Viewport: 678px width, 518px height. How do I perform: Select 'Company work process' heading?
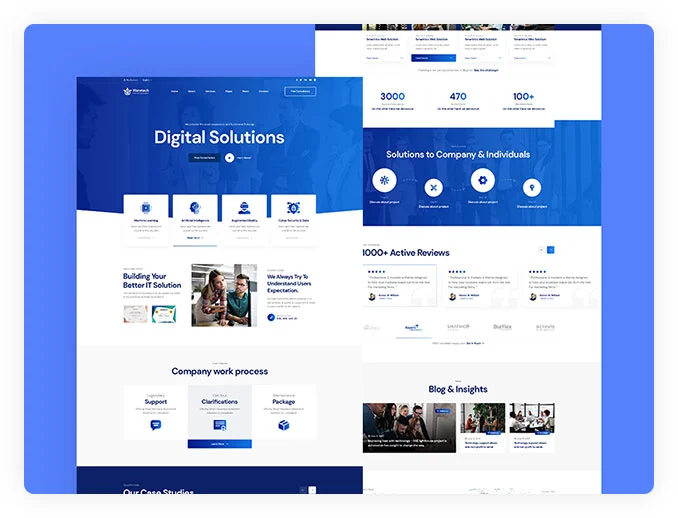click(x=220, y=371)
